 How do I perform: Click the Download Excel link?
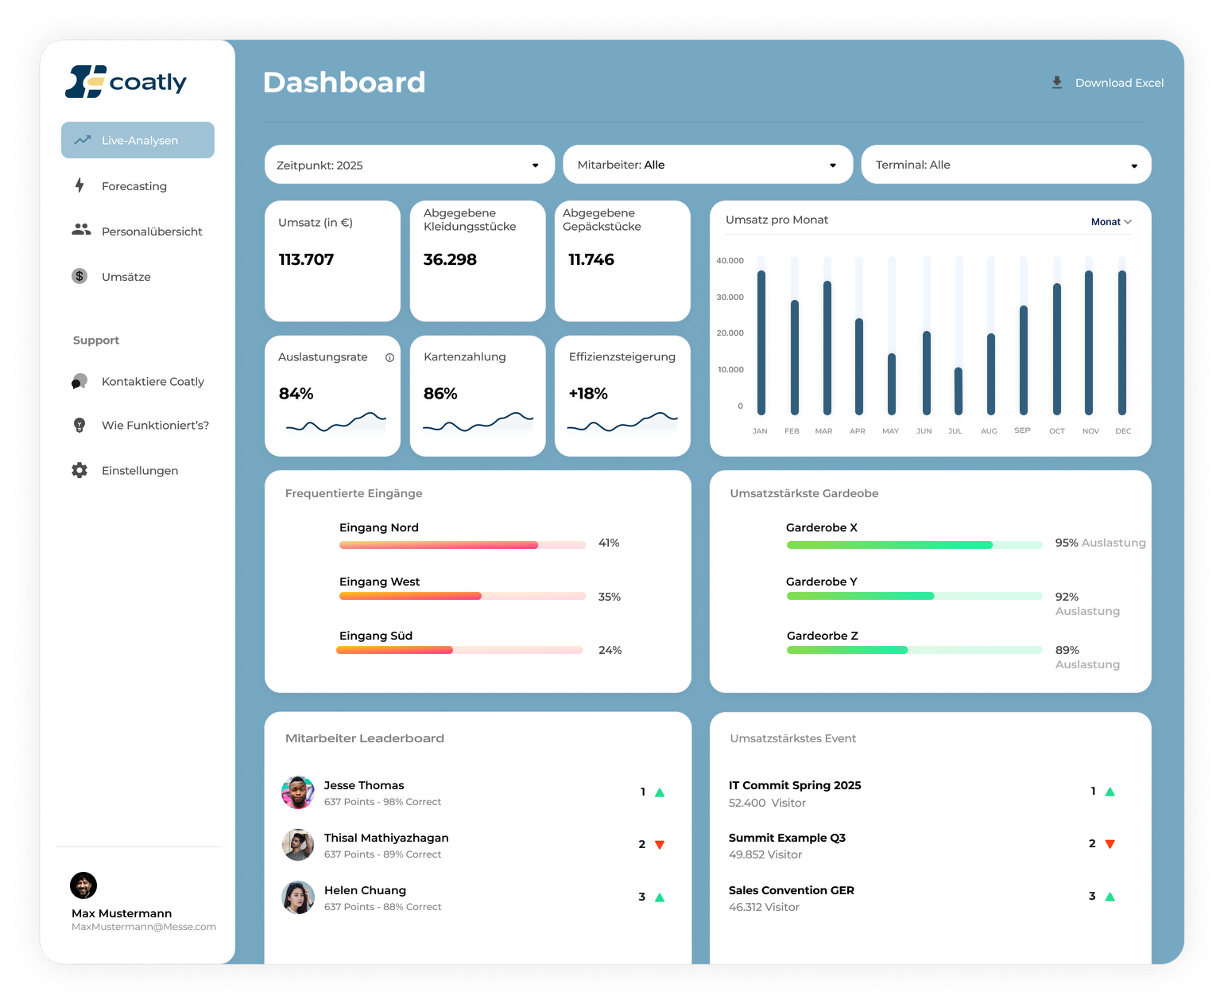point(1118,83)
